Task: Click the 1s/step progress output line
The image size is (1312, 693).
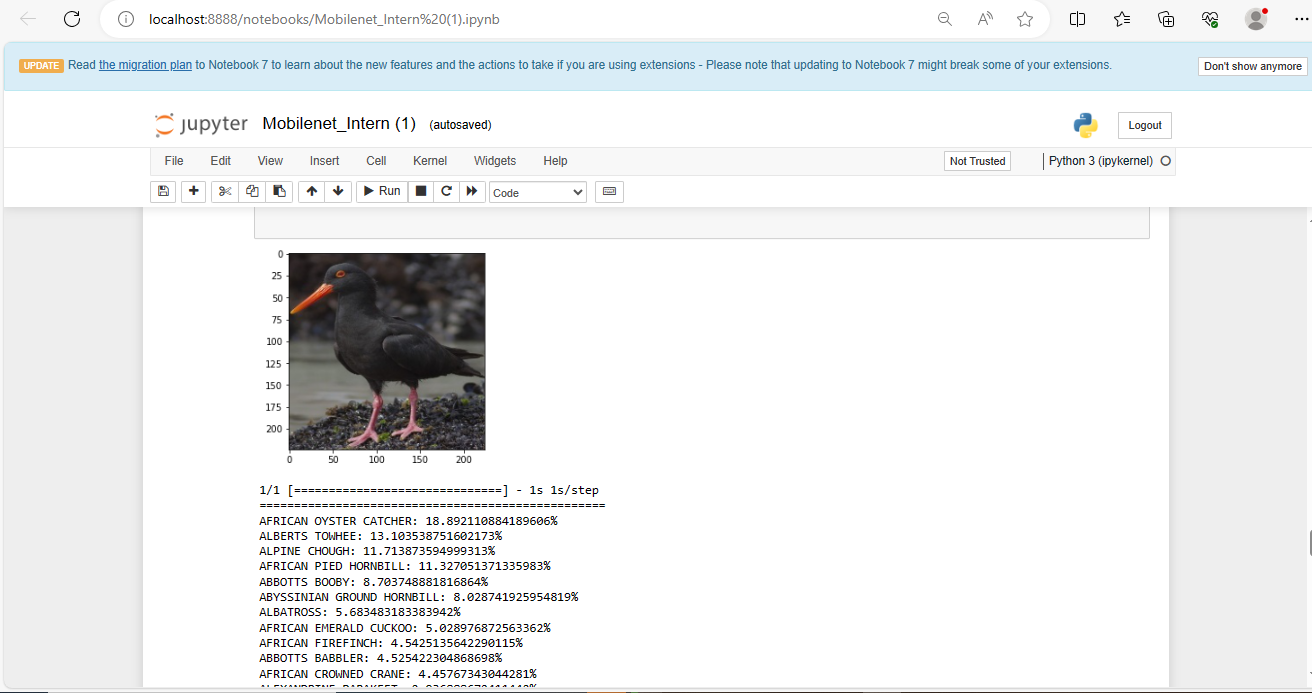Action: coord(429,491)
